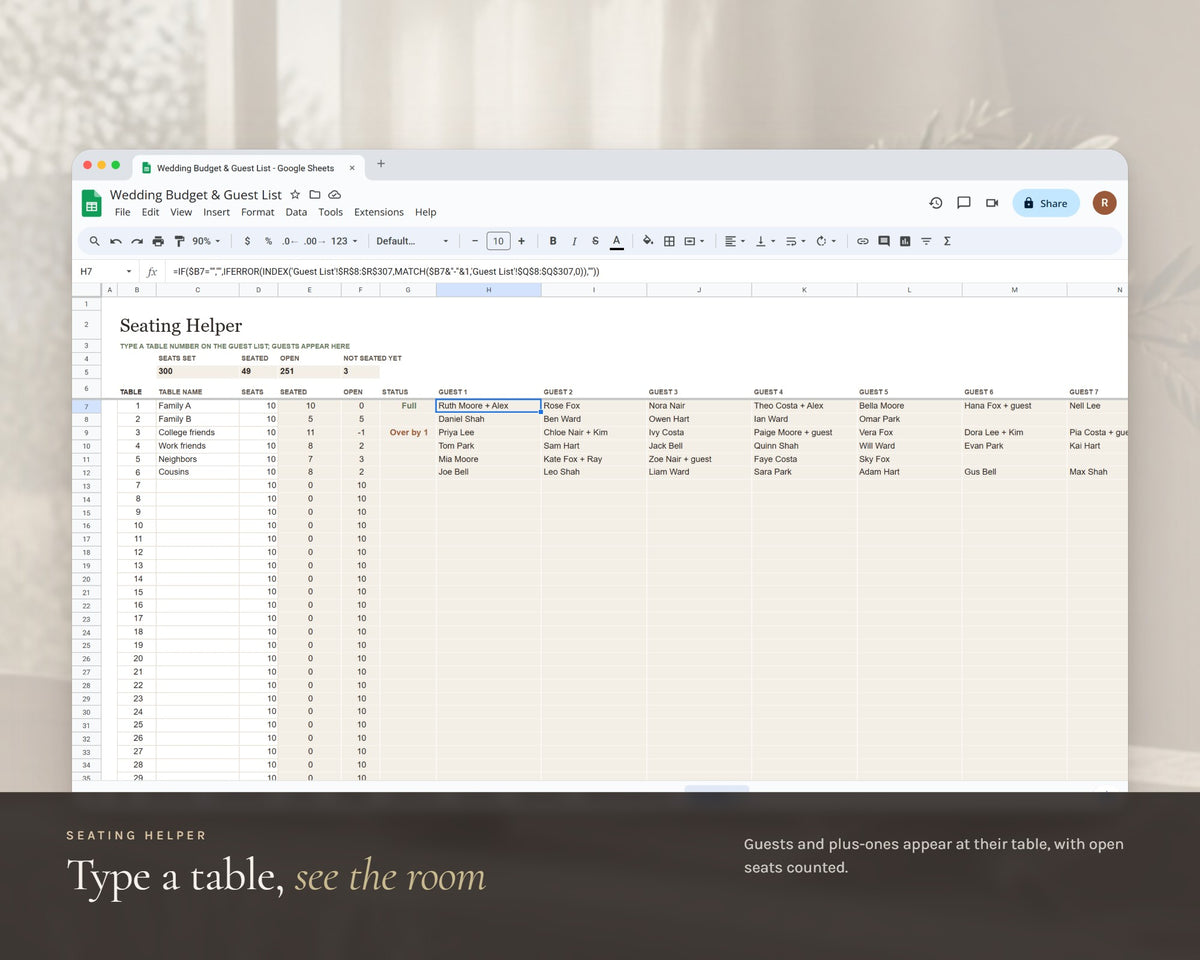This screenshot has height=960, width=1200.
Task: Click the font size field showing 10
Action: [498, 241]
